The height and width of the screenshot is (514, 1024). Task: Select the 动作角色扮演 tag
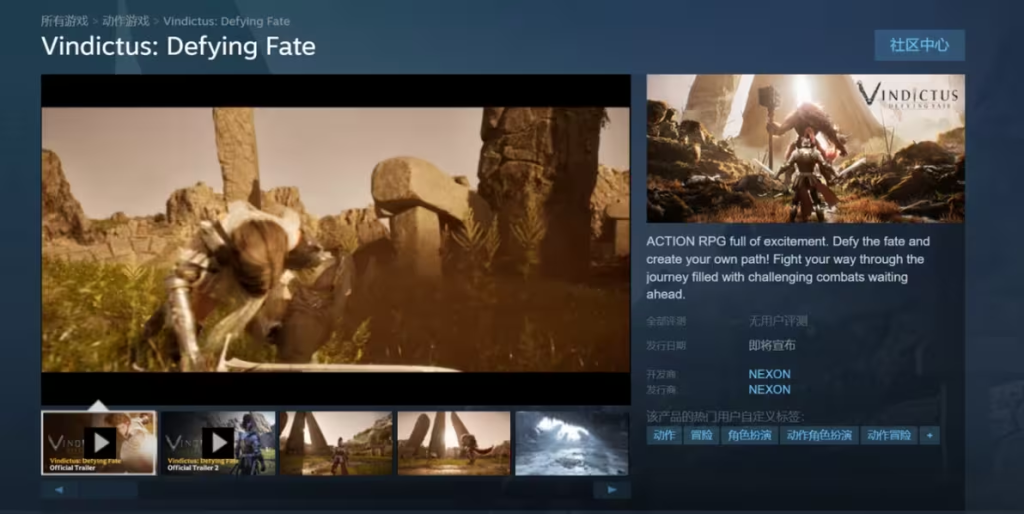pos(819,435)
